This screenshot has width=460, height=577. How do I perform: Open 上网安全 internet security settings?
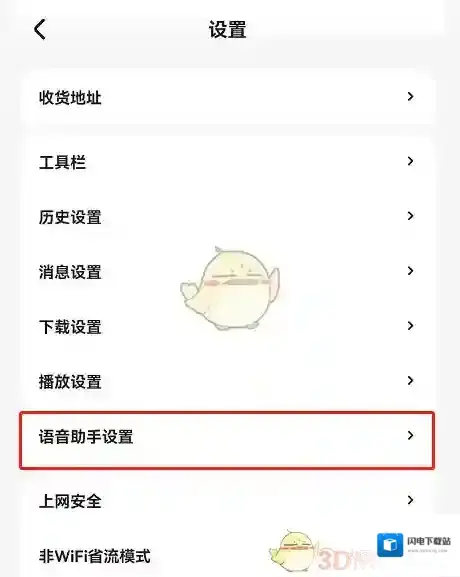pos(227,500)
